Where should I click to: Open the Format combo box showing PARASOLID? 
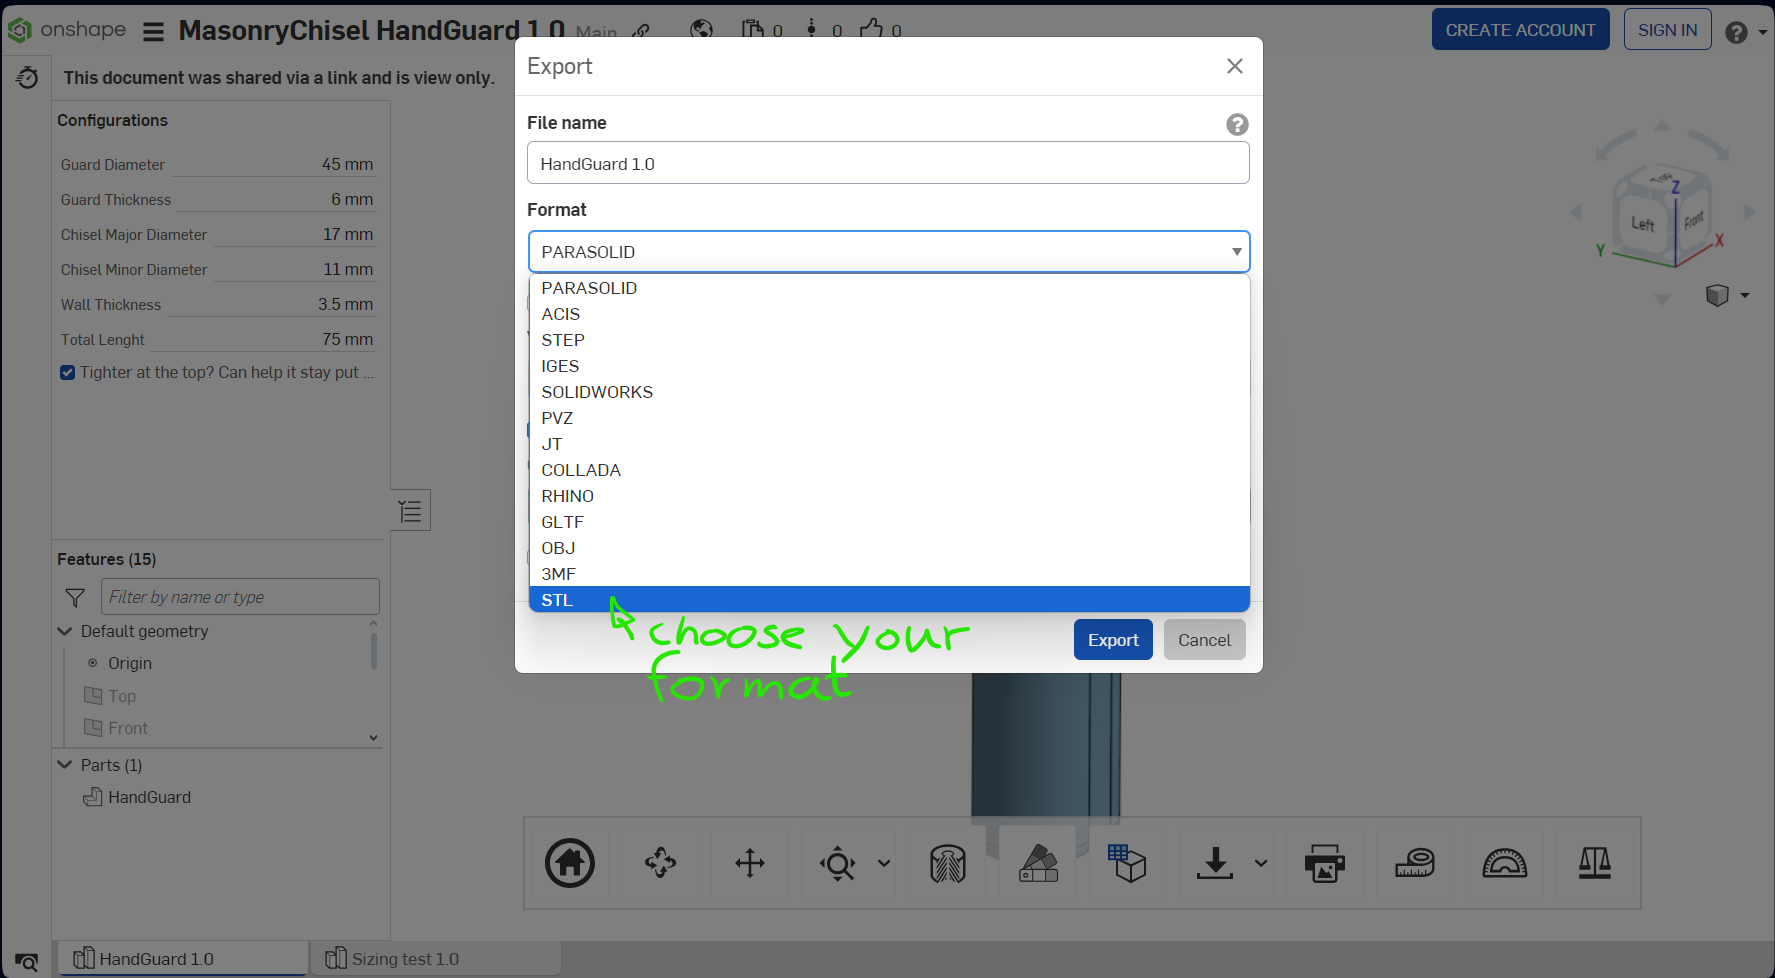pos(889,252)
